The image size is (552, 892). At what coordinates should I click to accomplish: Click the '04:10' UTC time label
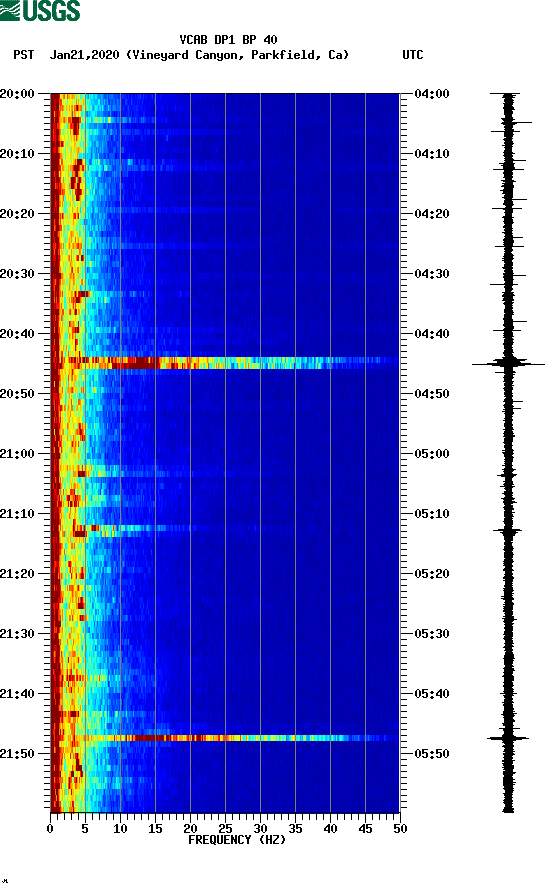tap(432, 154)
